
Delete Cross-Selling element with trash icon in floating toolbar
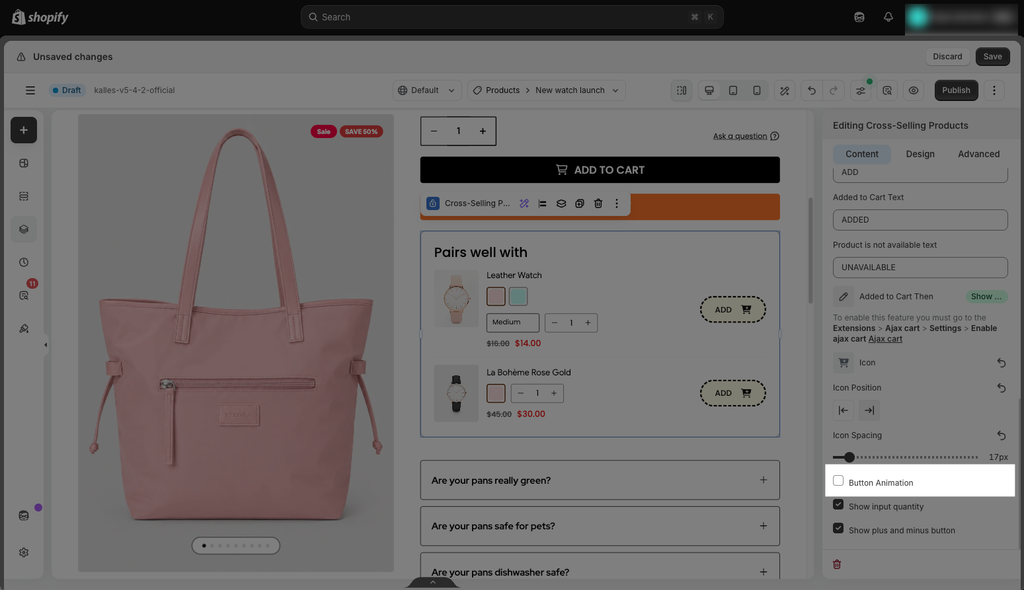(x=598, y=204)
